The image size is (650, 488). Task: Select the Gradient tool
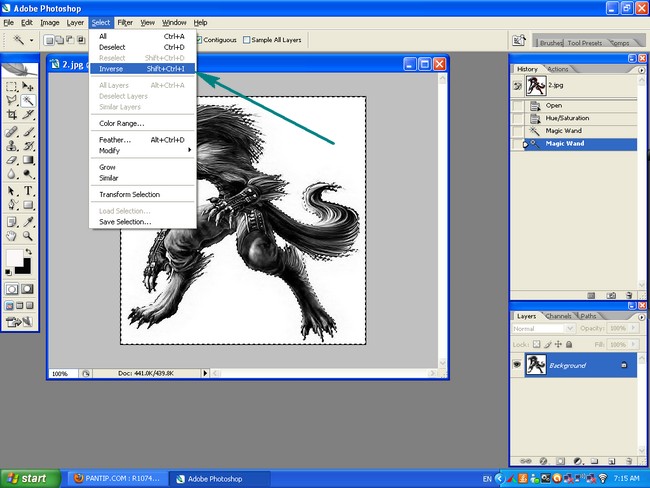pyautogui.click(x=28, y=160)
